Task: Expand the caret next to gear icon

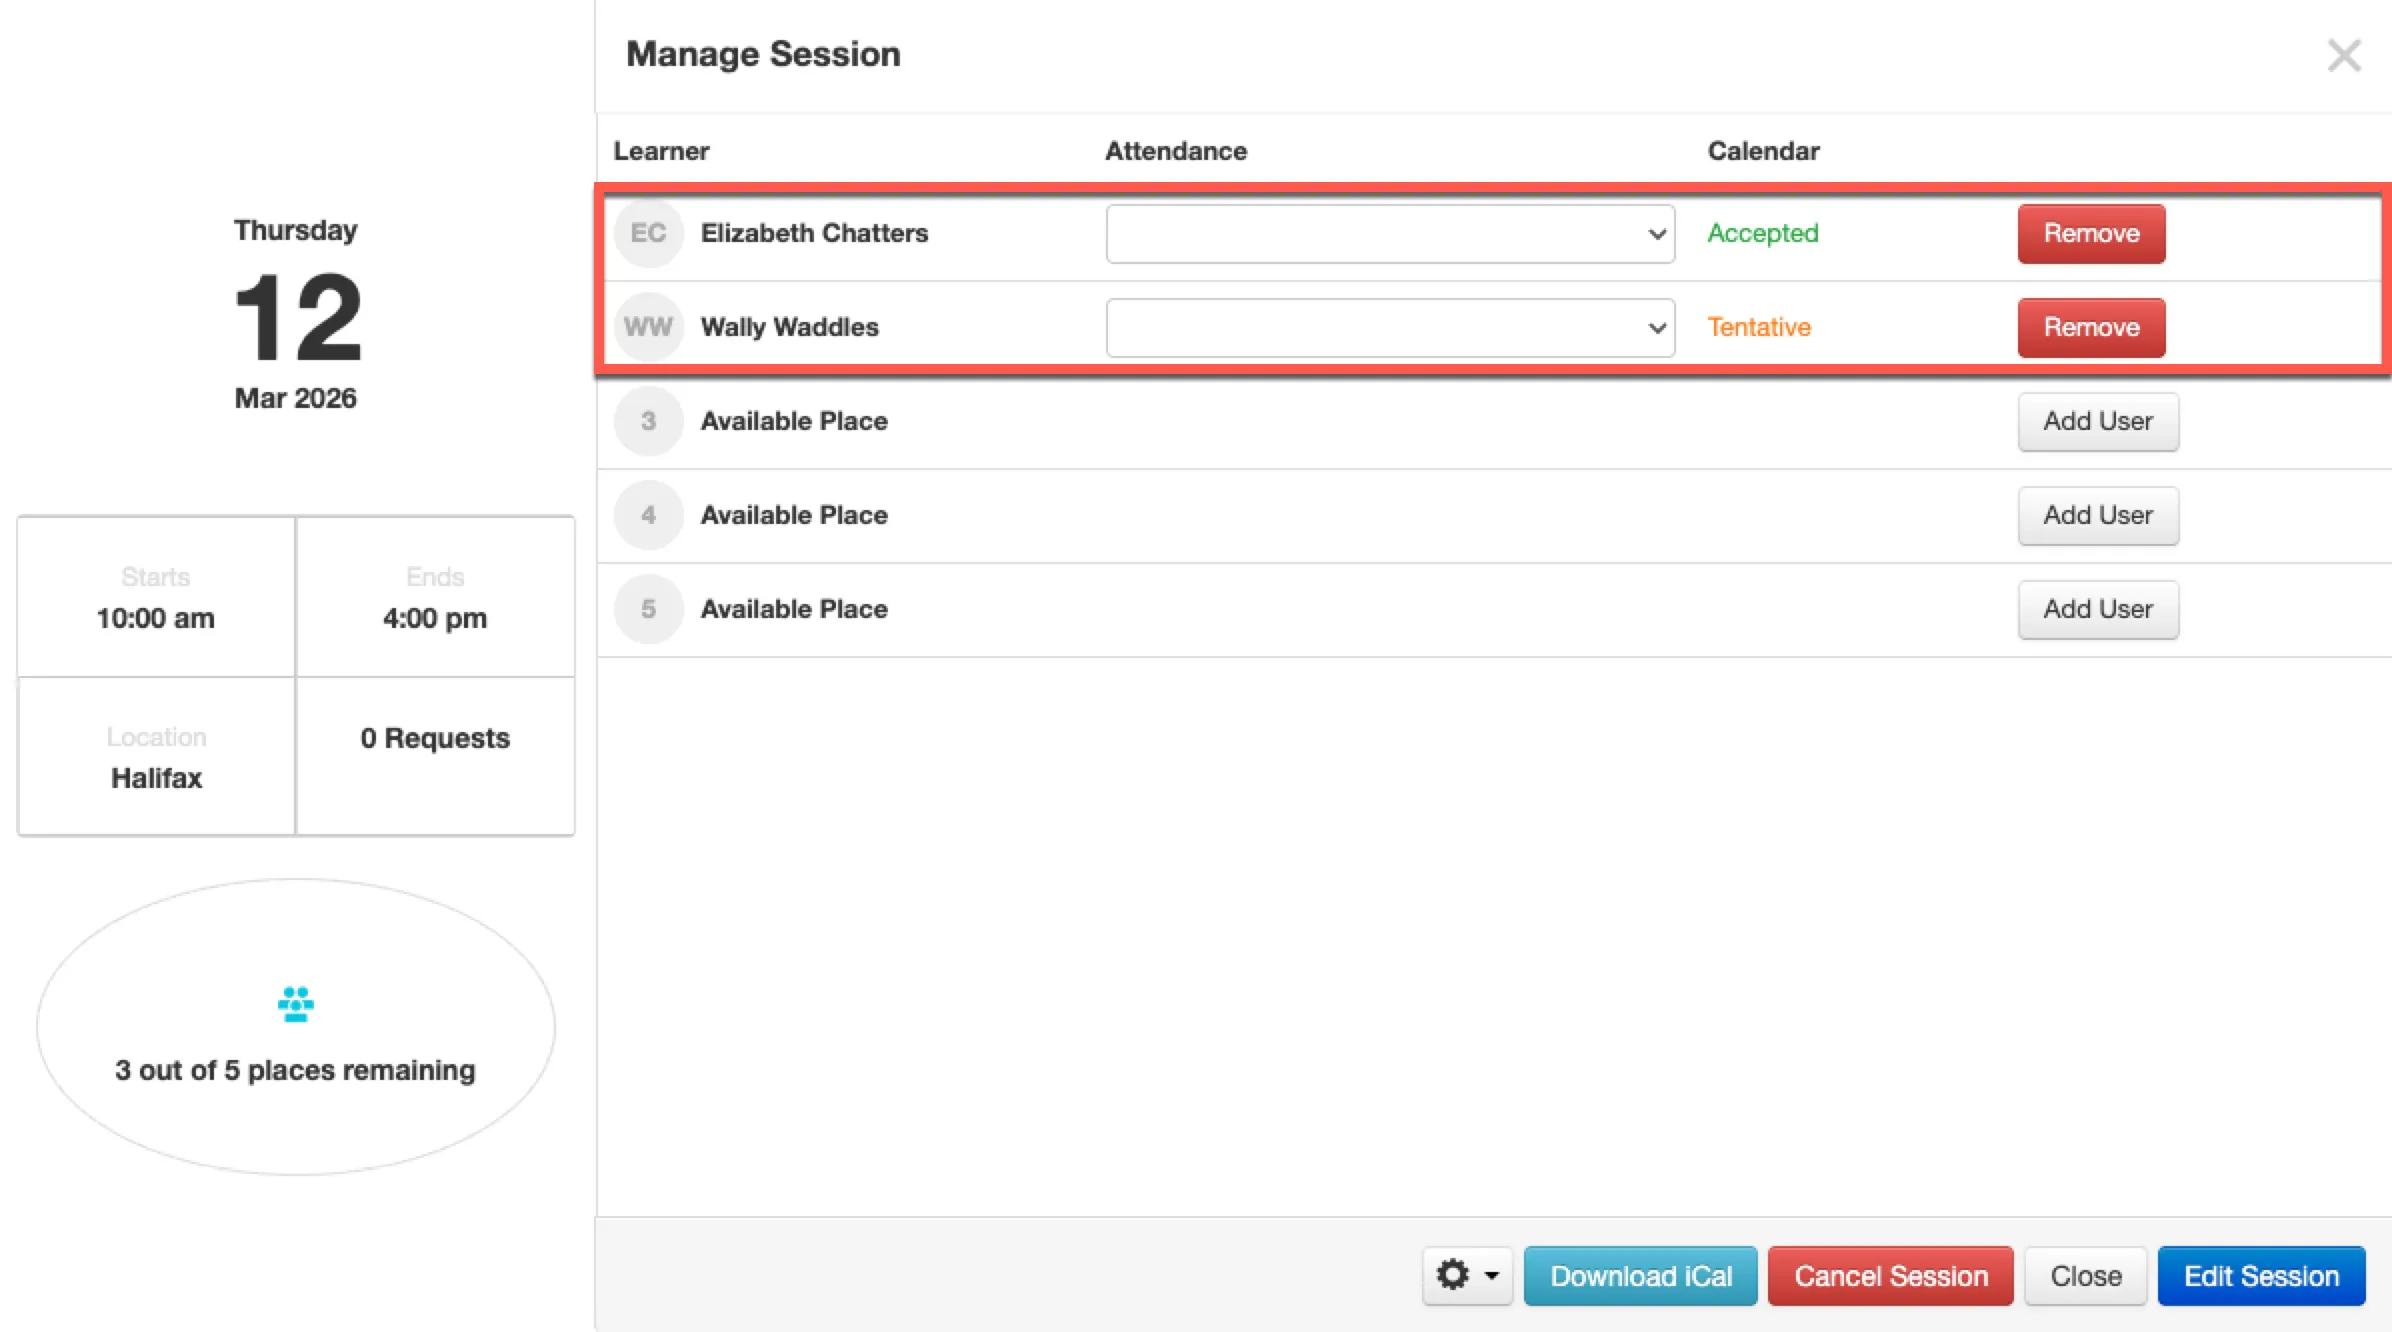Action: tap(1492, 1276)
